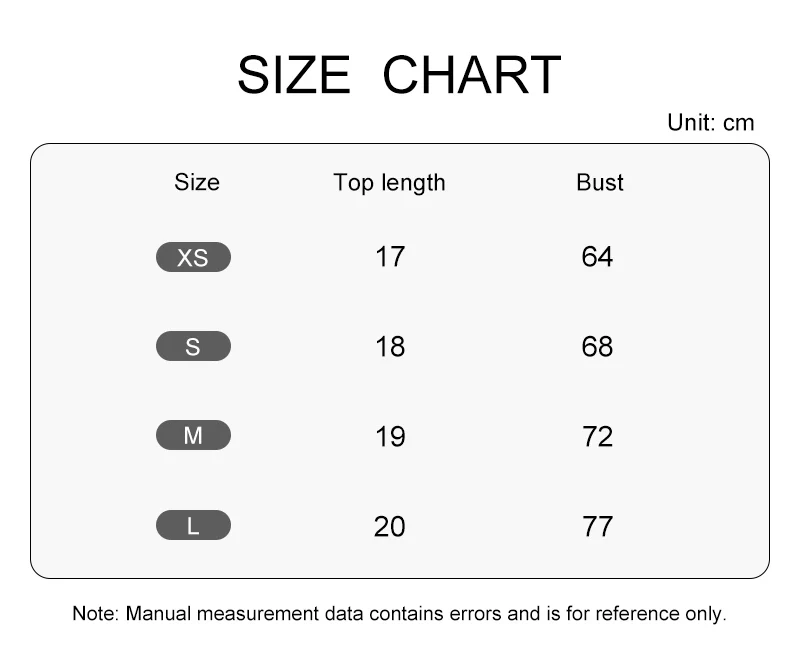Select the Size column header

[x=197, y=182]
